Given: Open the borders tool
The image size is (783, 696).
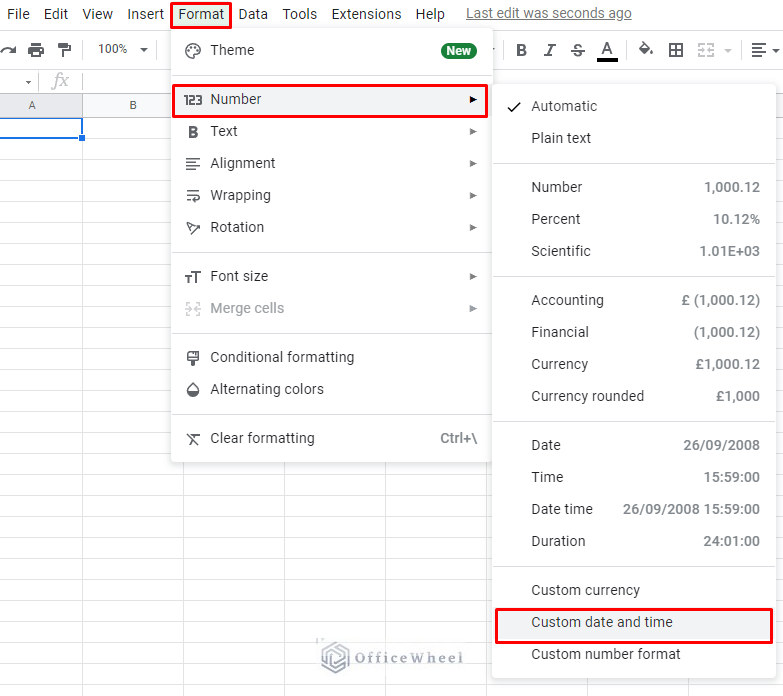Looking at the screenshot, I should [676, 50].
